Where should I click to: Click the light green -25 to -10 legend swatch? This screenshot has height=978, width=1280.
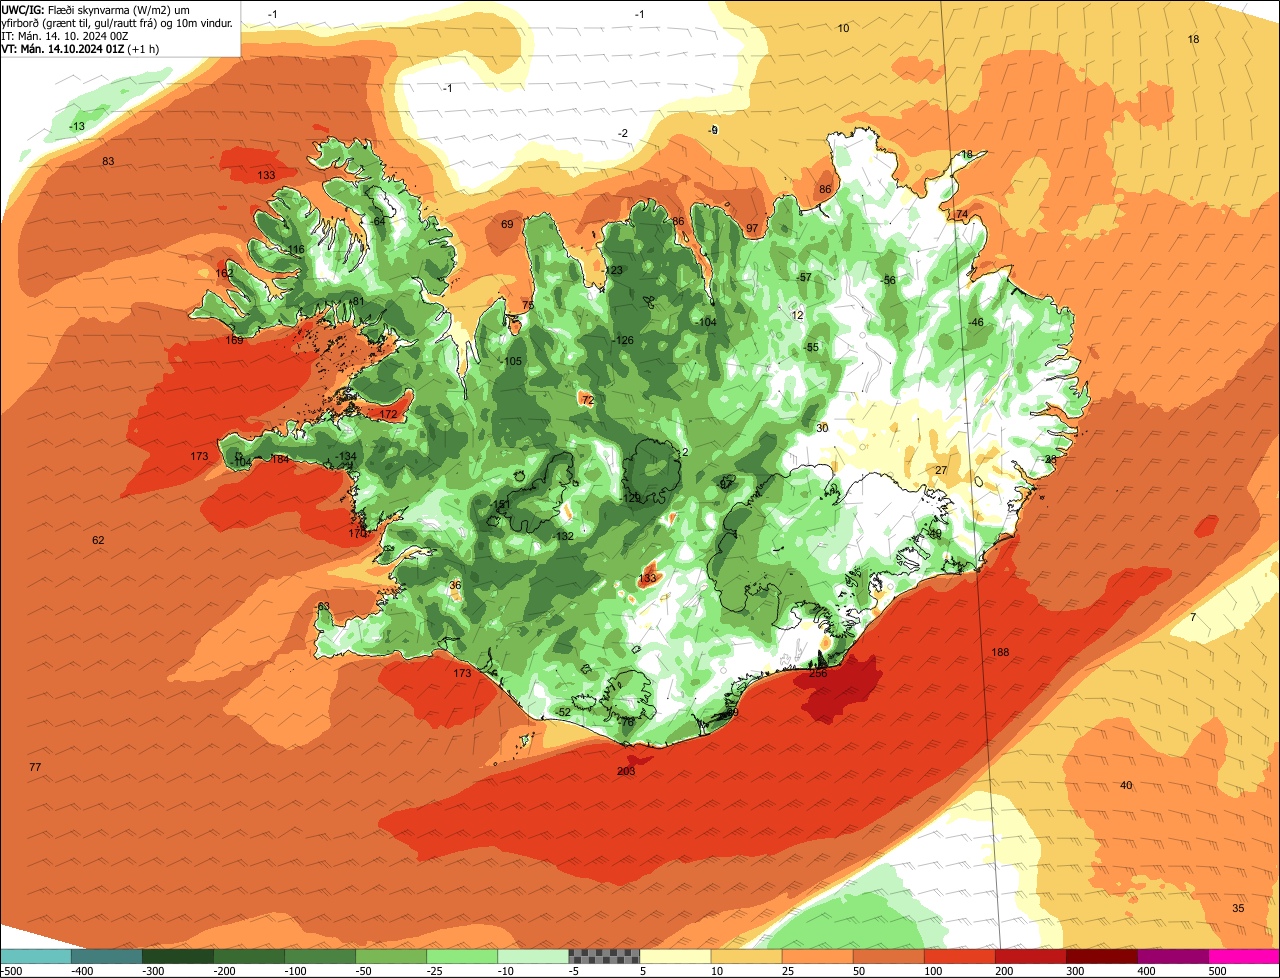click(x=462, y=956)
